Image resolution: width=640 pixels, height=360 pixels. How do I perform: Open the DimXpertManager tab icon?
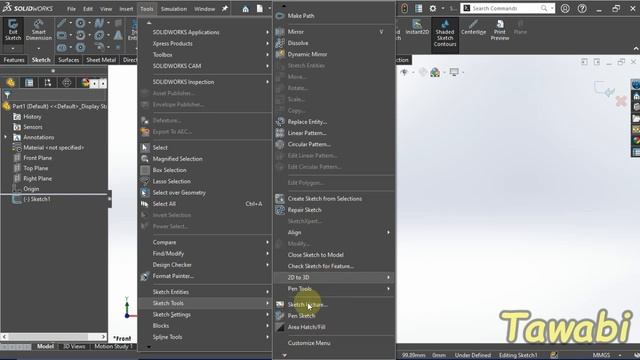(x=67, y=83)
